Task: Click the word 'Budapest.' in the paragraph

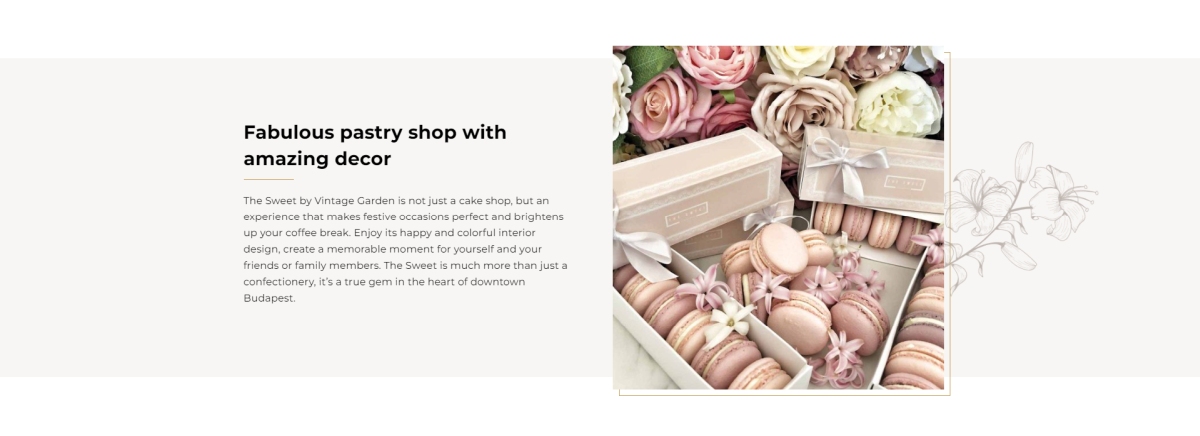Action: (270, 298)
